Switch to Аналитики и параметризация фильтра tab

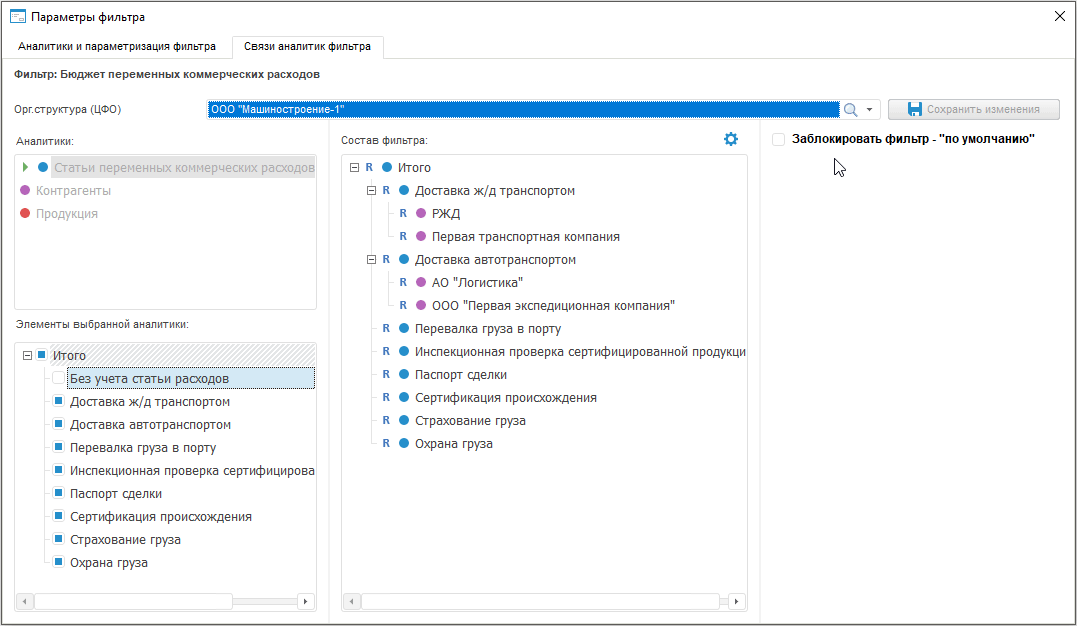(117, 46)
